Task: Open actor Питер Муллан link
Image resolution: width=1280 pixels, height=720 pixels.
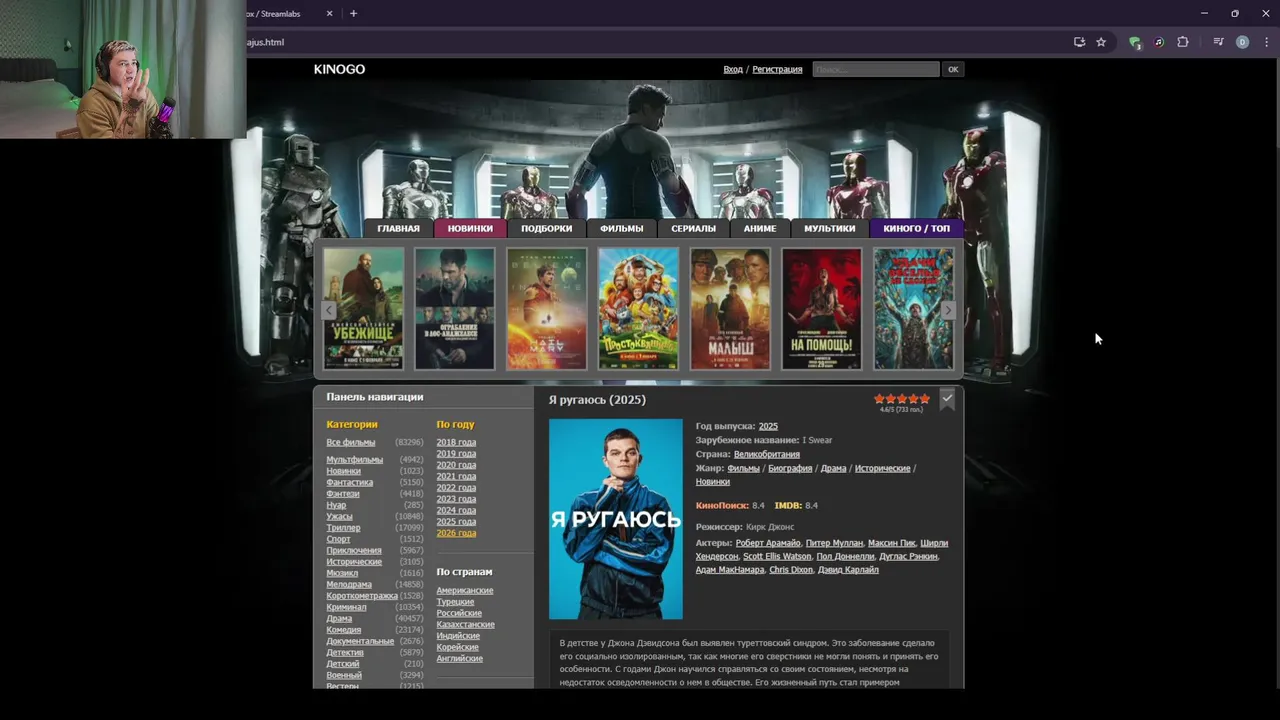Action: click(834, 543)
